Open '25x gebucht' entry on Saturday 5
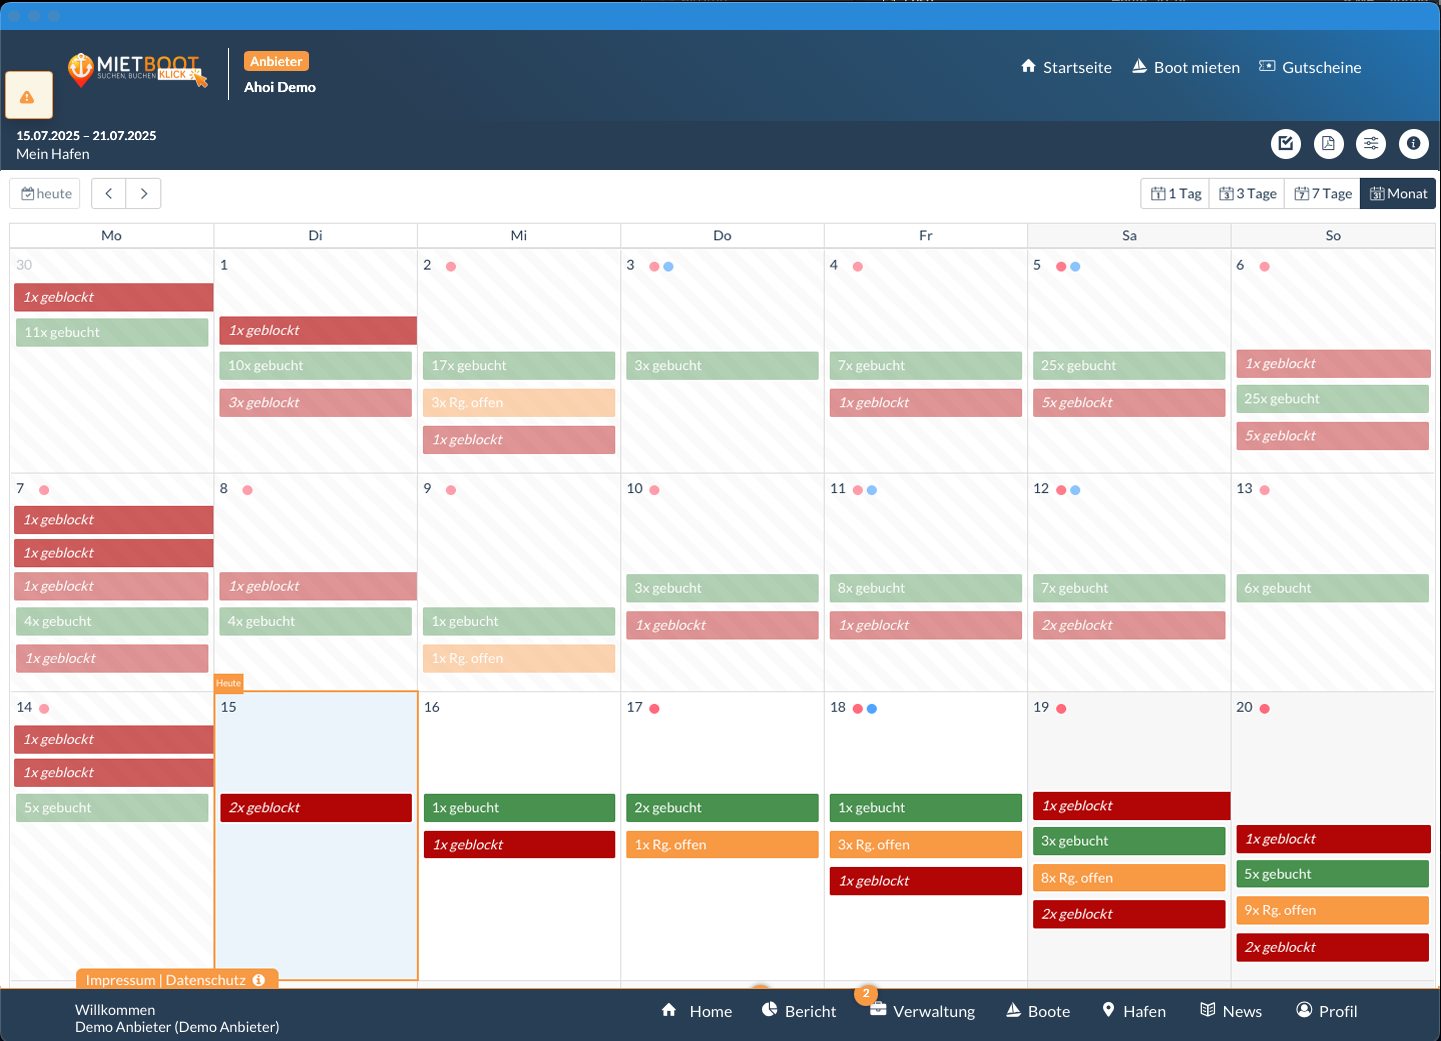 click(x=1128, y=366)
